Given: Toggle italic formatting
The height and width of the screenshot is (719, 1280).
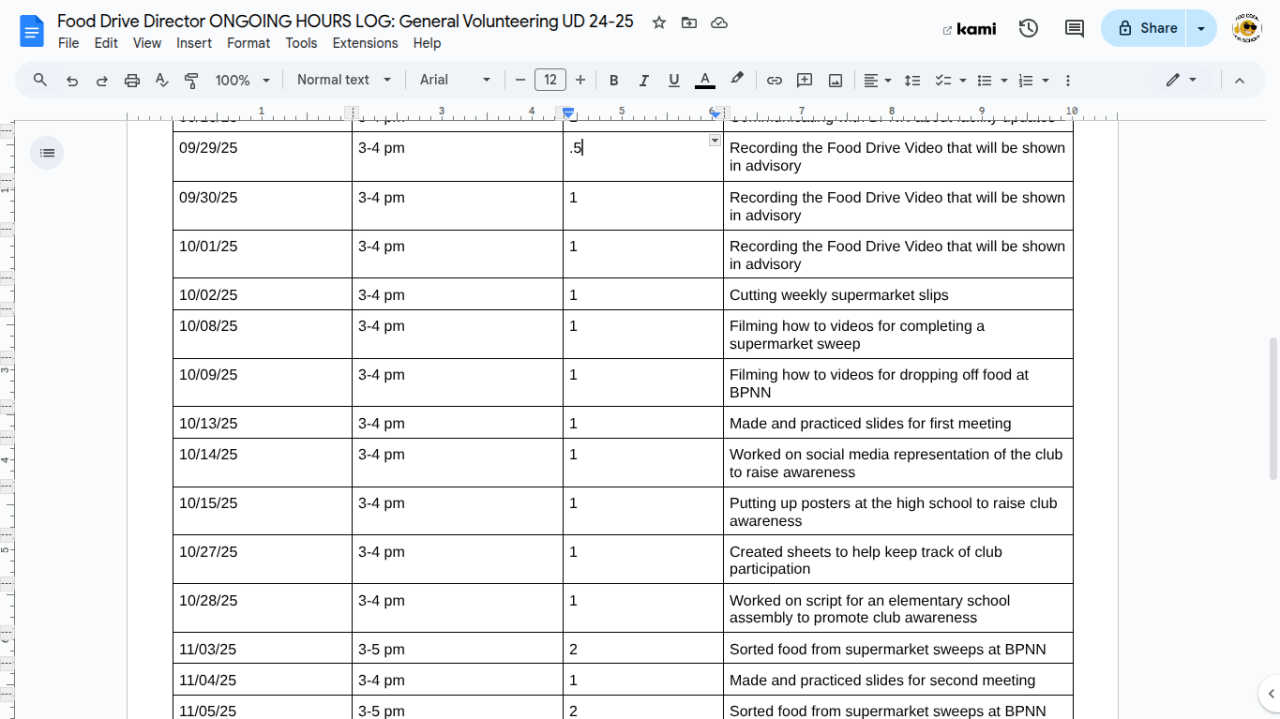Looking at the screenshot, I should pyautogui.click(x=644, y=80).
